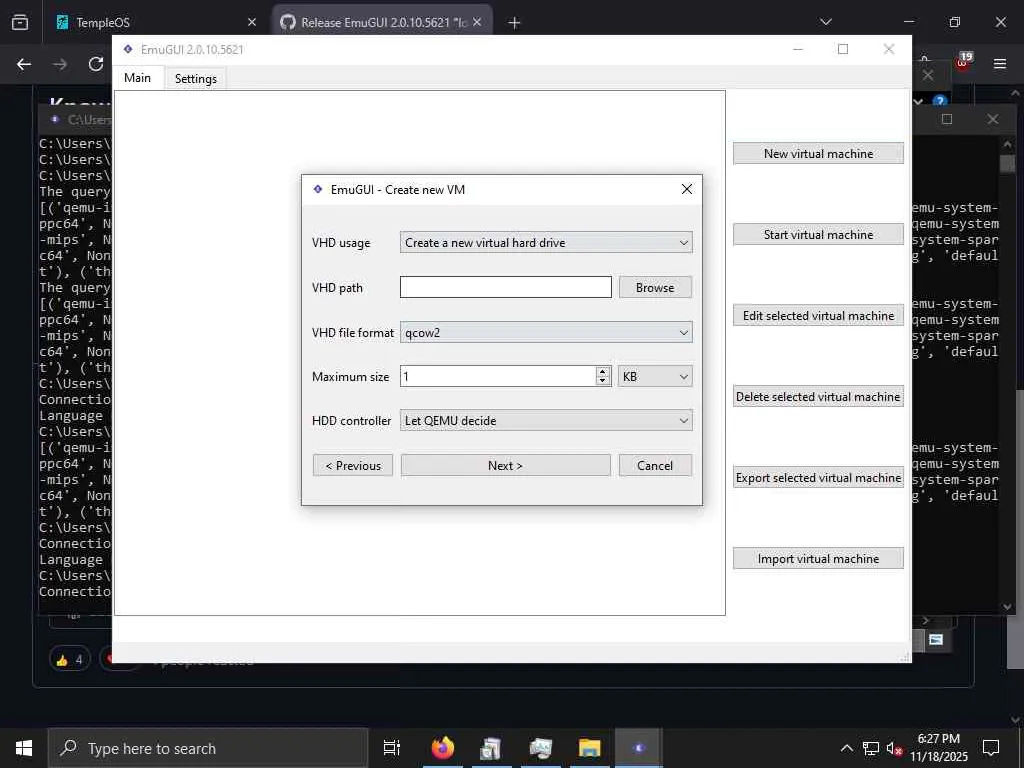Open the VHD usage dropdown
This screenshot has width=1024, height=768.
[546, 242]
